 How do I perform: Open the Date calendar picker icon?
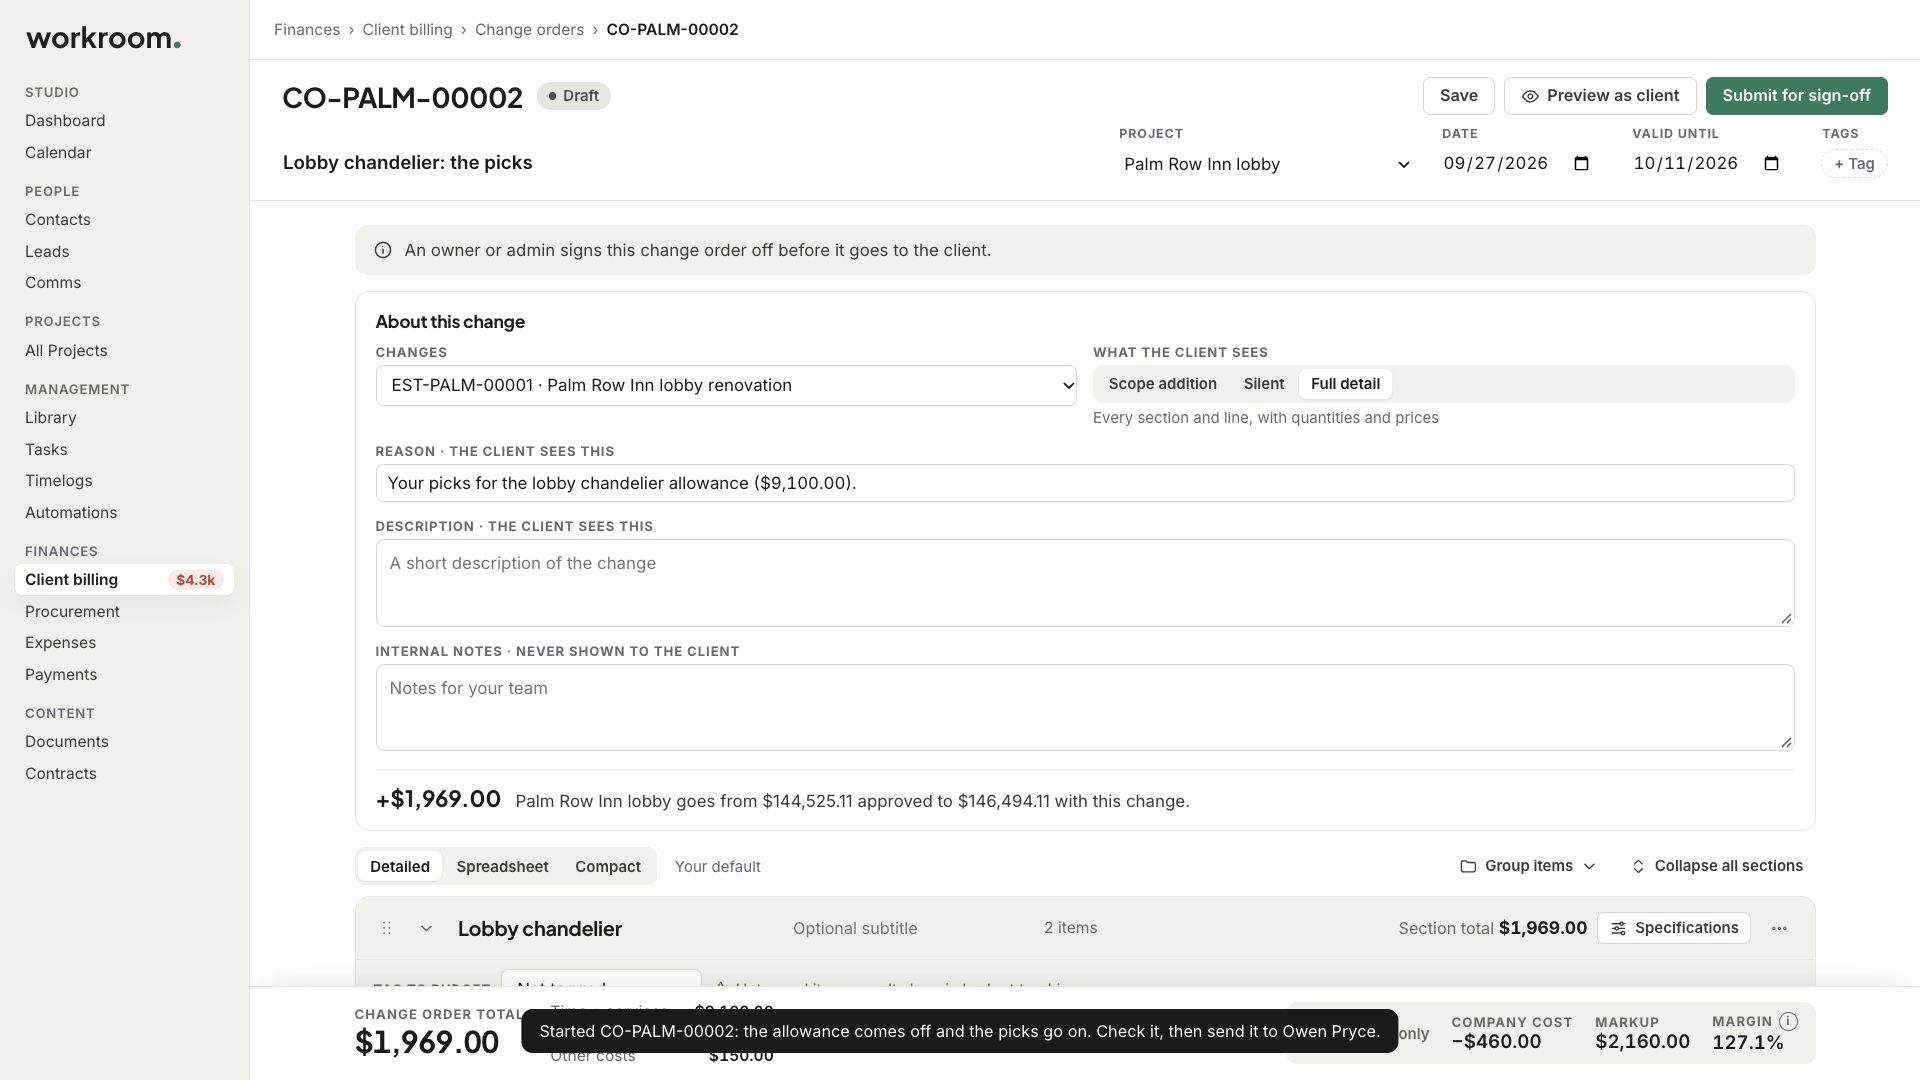[x=1581, y=164]
